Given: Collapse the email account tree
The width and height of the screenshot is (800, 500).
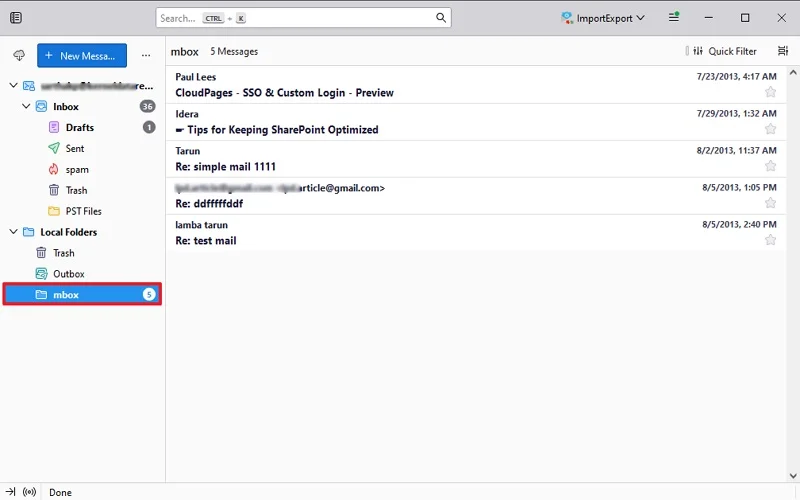Looking at the screenshot, I should click(13, 85).
